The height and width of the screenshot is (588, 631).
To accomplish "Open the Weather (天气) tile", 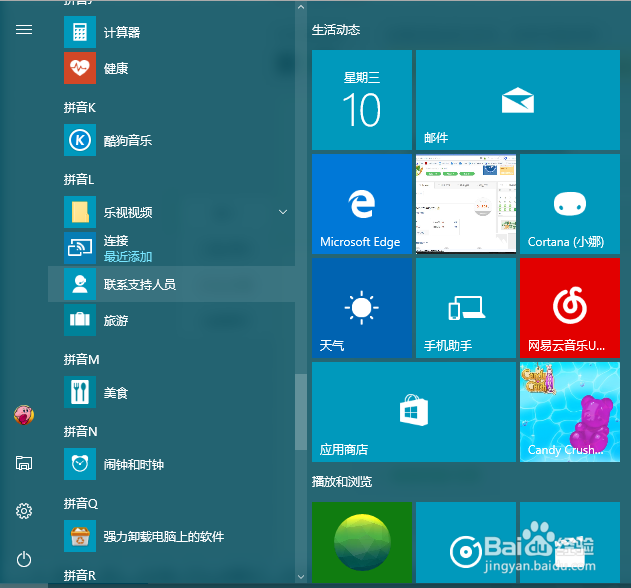I will 362,308.
